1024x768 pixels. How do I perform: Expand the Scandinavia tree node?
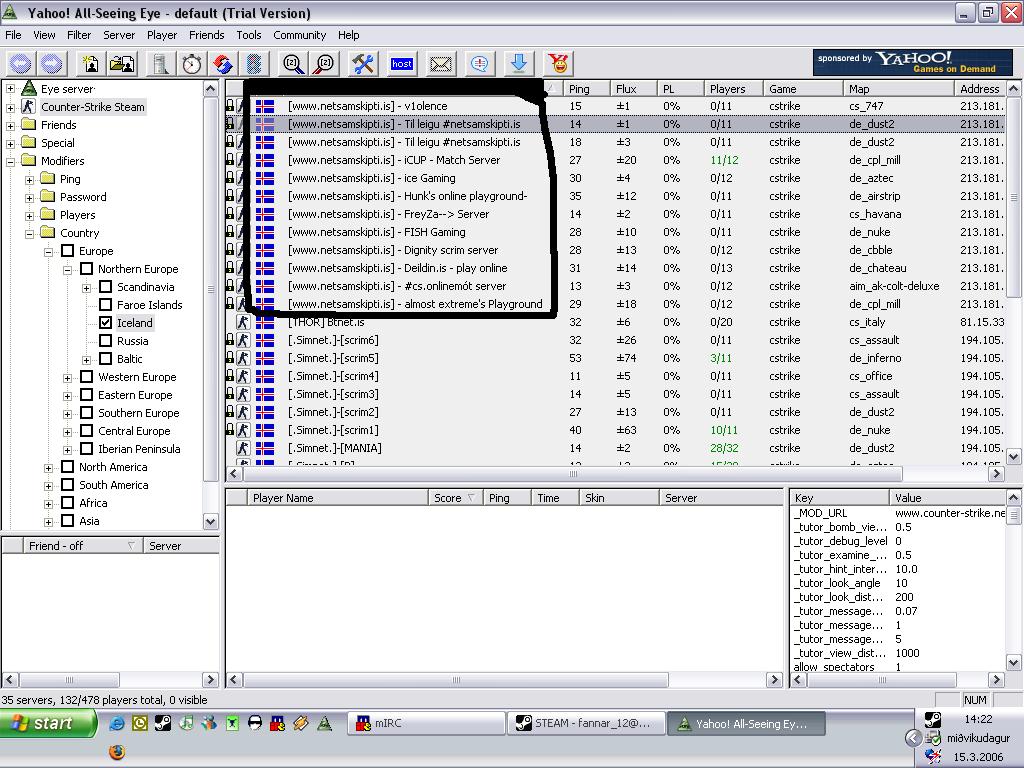pyautogui.click(x=86, y=287)
